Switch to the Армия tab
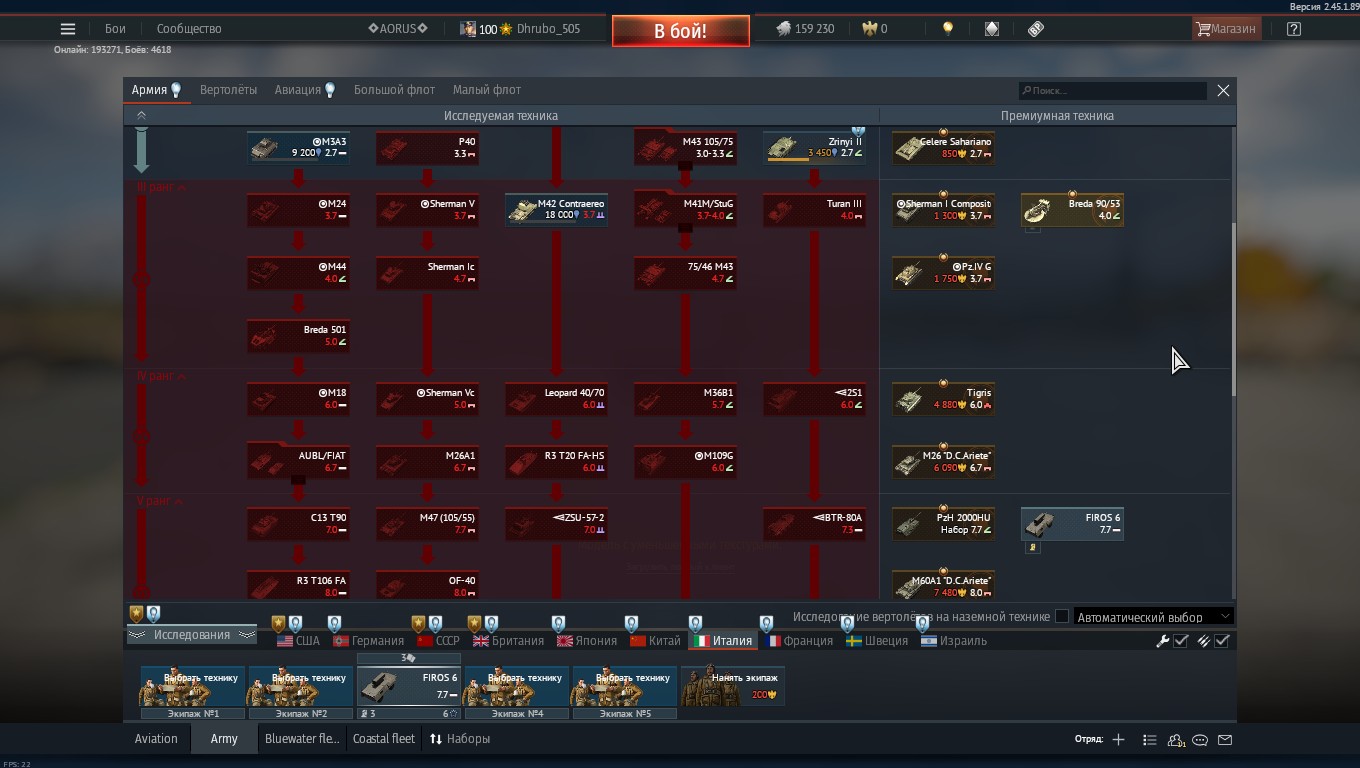The height and width of the screenshot is (768, 1360). click(x=156, y=90)
